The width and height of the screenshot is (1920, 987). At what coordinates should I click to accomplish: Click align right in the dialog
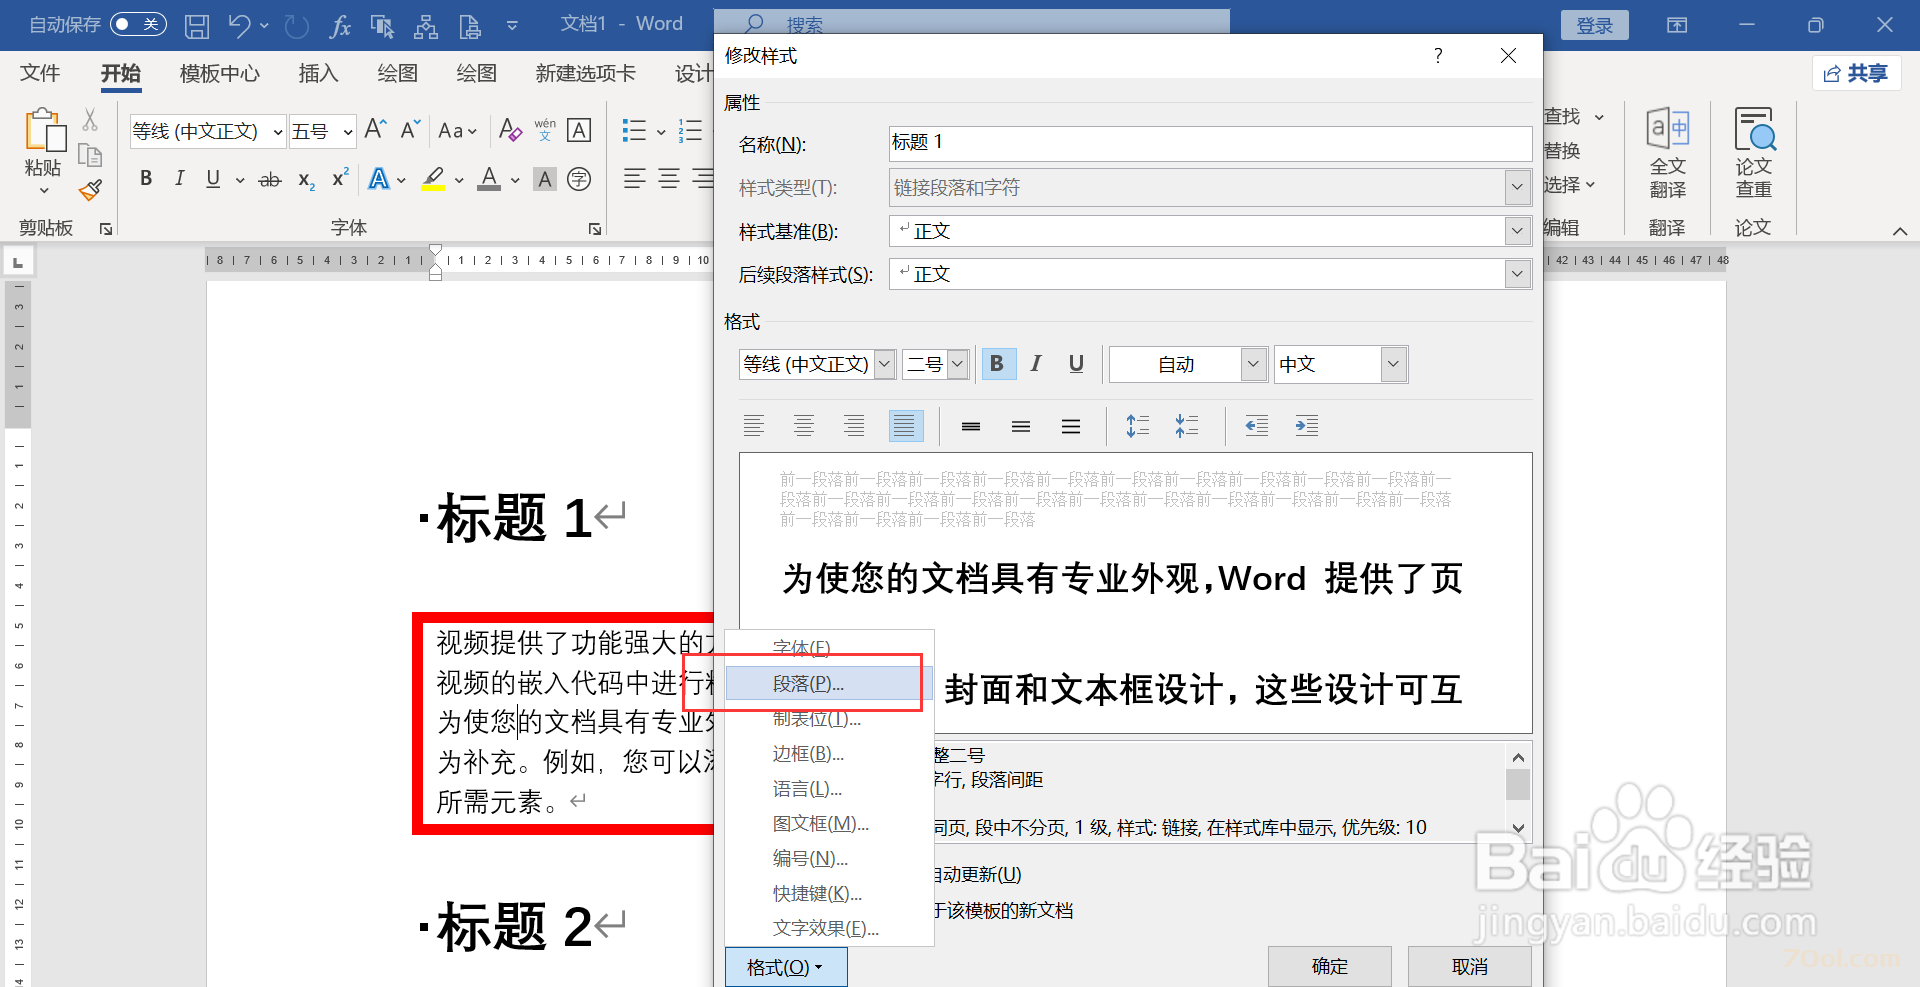(854, 426)
